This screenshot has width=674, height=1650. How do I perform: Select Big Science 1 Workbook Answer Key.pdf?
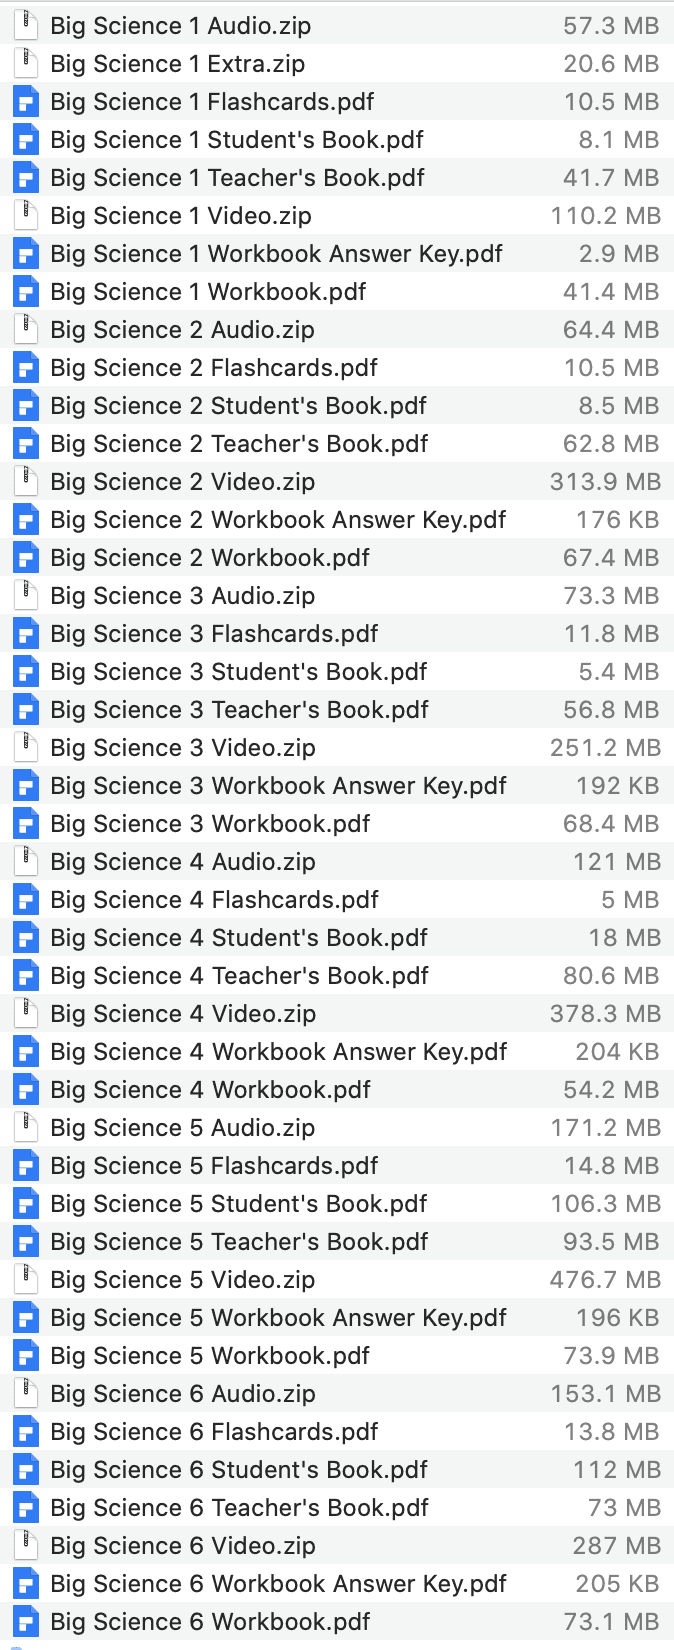tap(276, 254)
